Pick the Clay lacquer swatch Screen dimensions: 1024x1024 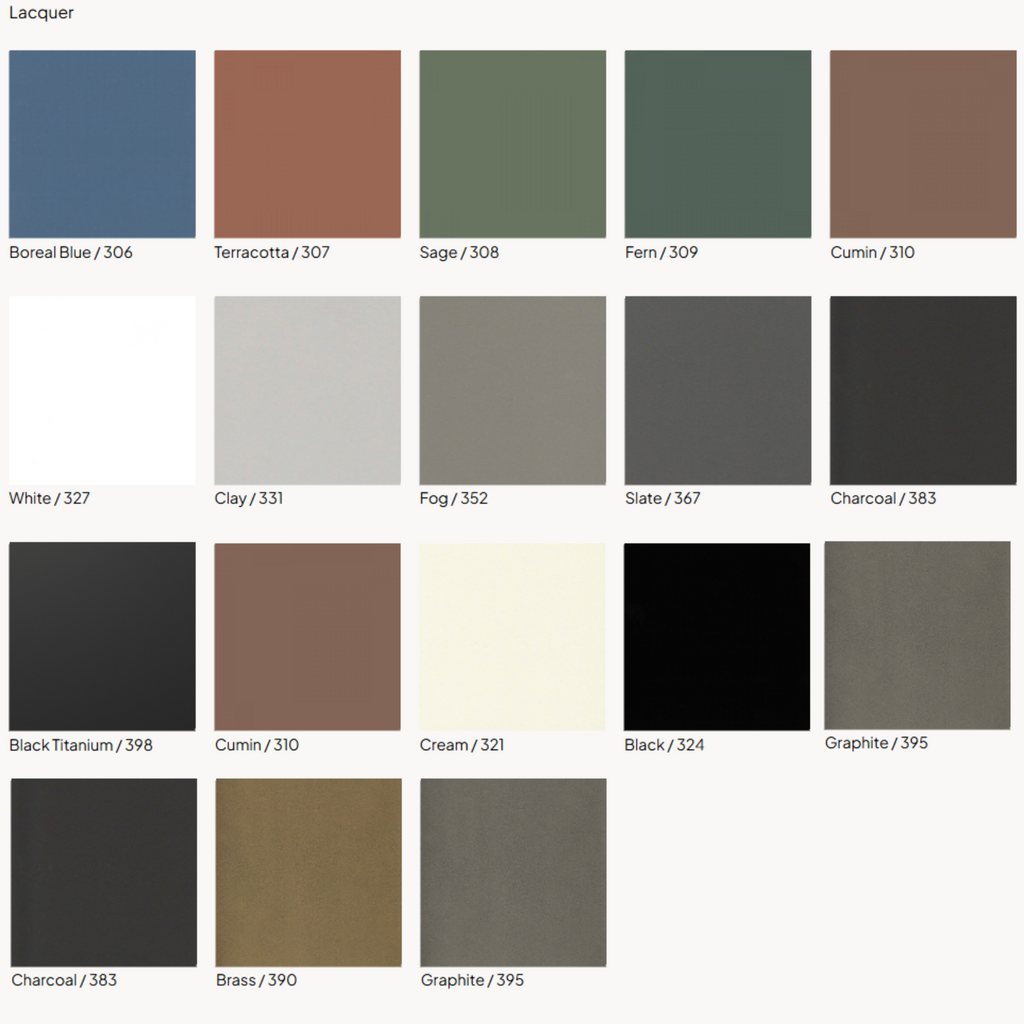pyautogui.click(x=307, y=390)
